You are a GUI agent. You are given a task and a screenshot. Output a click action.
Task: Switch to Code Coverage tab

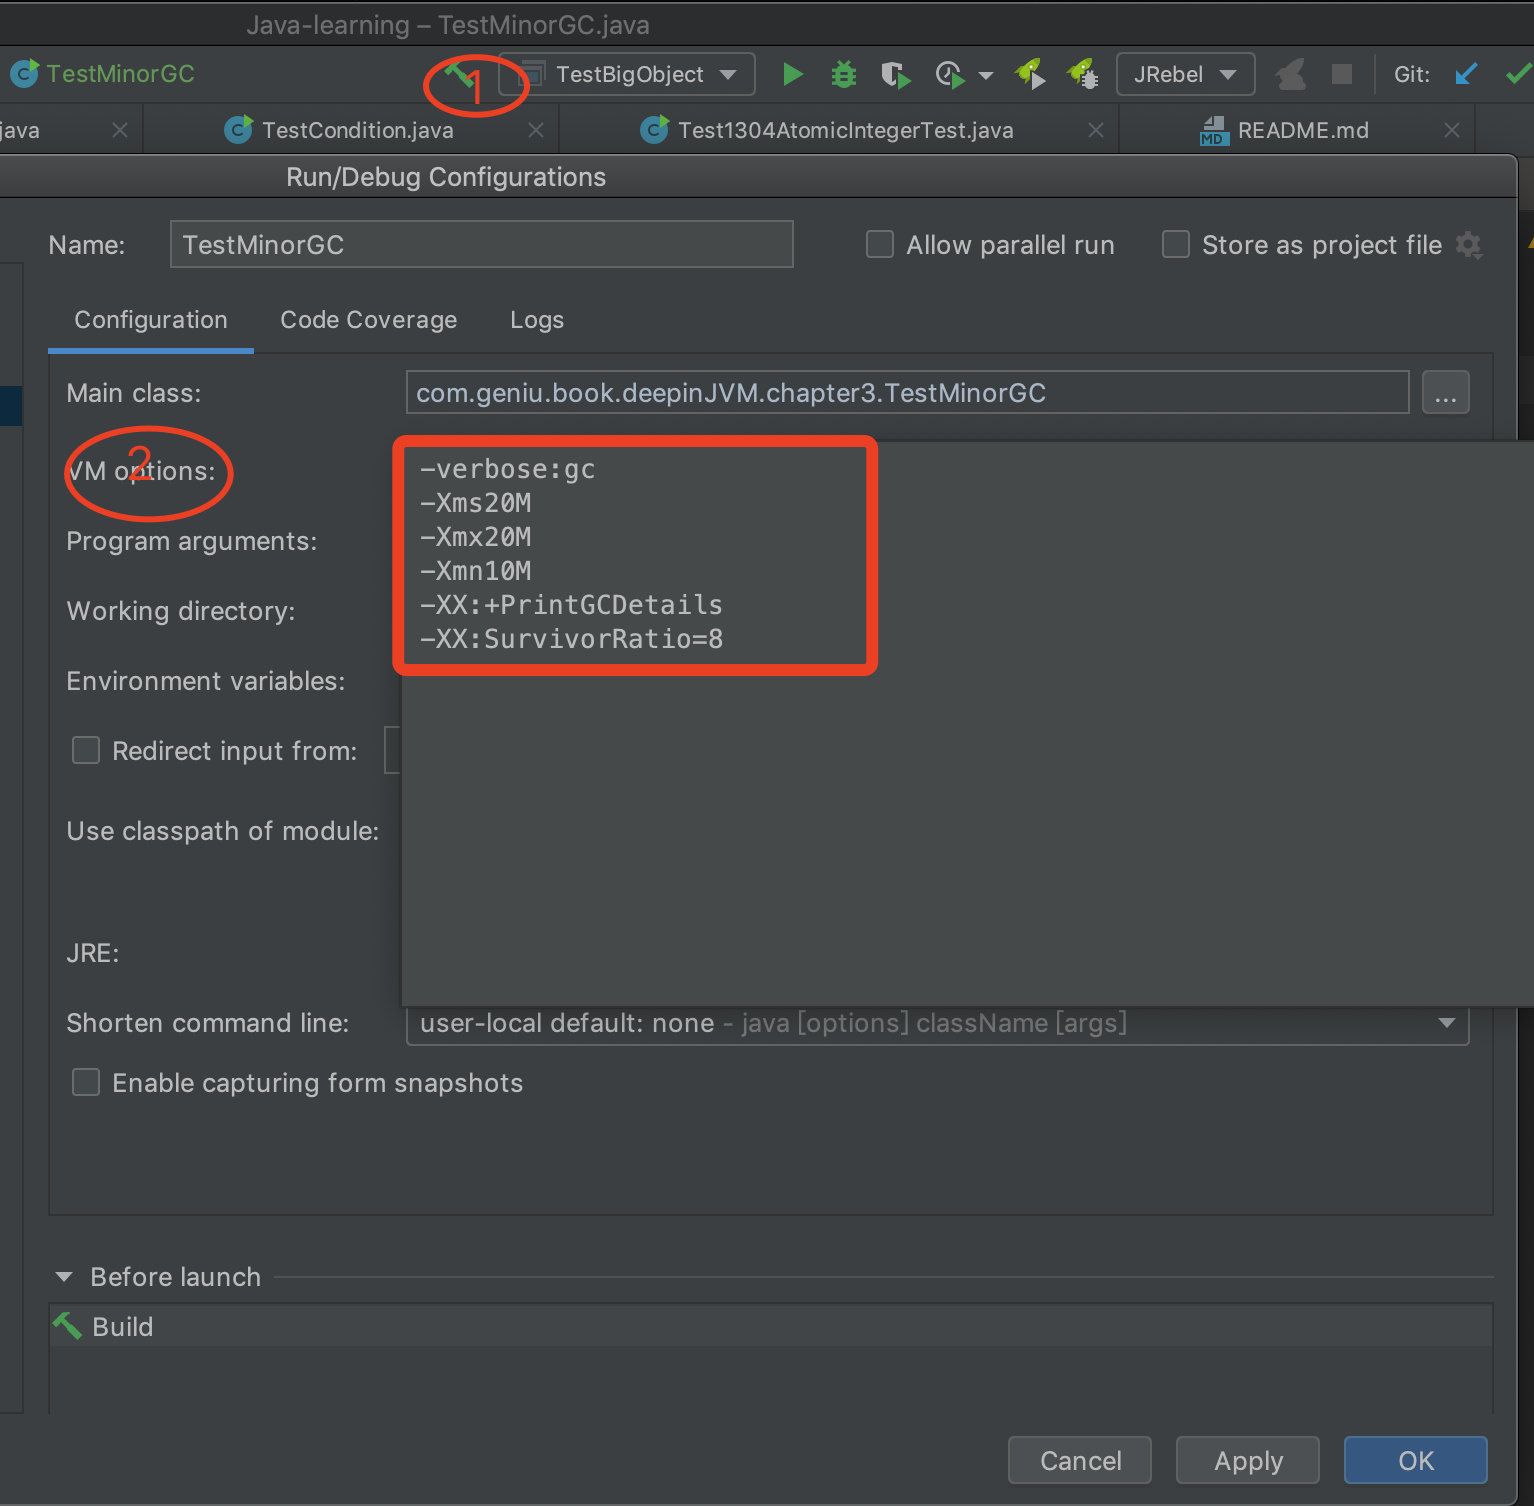pos(369,320)
